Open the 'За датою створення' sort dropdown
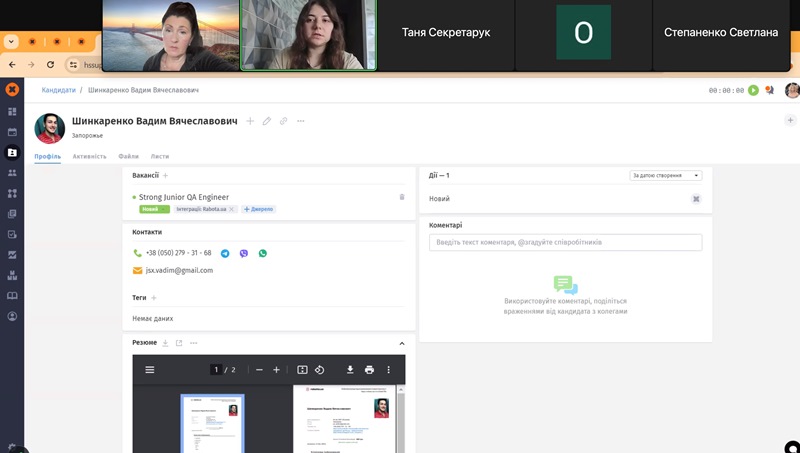Viewport: 800px width, 453px height. point(666,175)
